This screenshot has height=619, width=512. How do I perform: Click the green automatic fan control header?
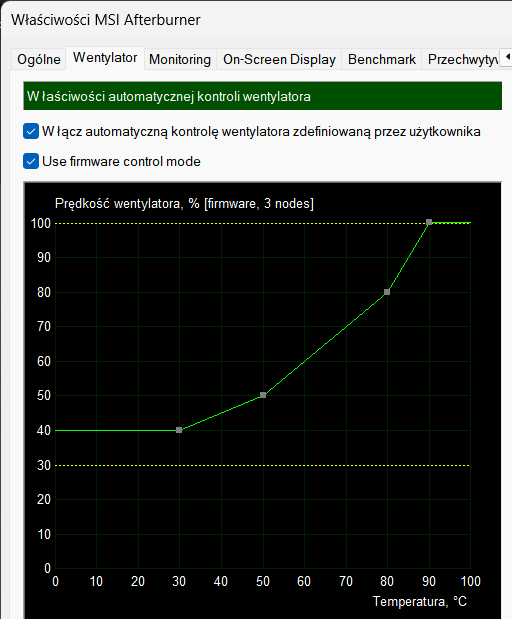263,96
